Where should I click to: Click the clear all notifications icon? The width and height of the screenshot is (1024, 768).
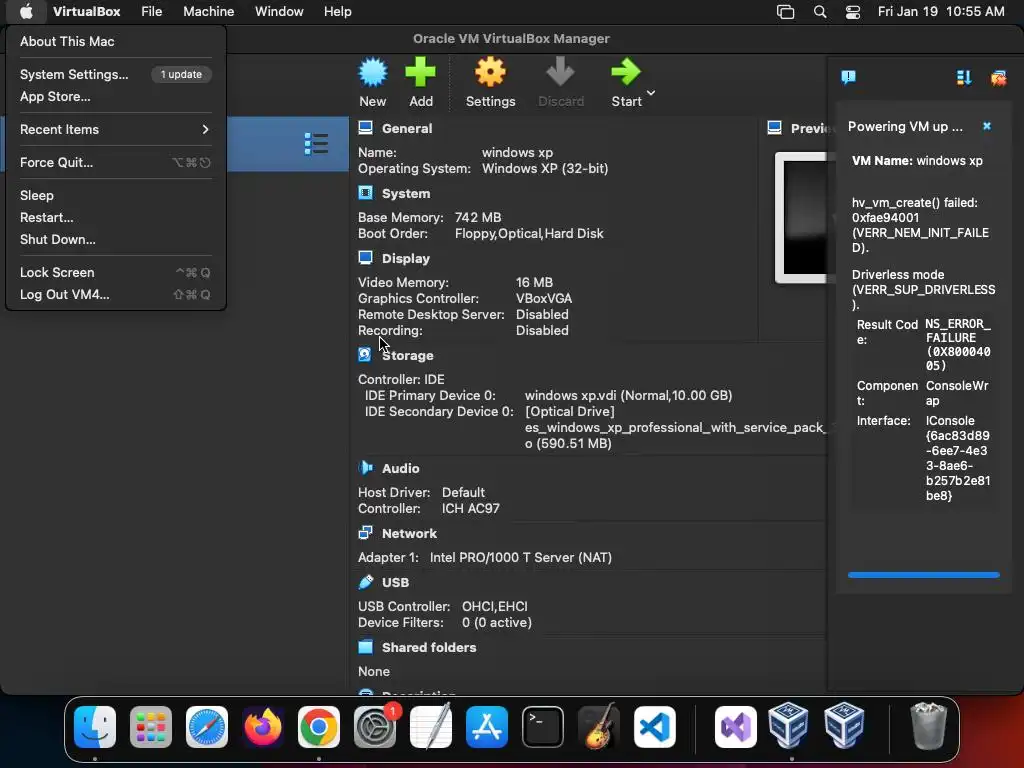(998, 78)
